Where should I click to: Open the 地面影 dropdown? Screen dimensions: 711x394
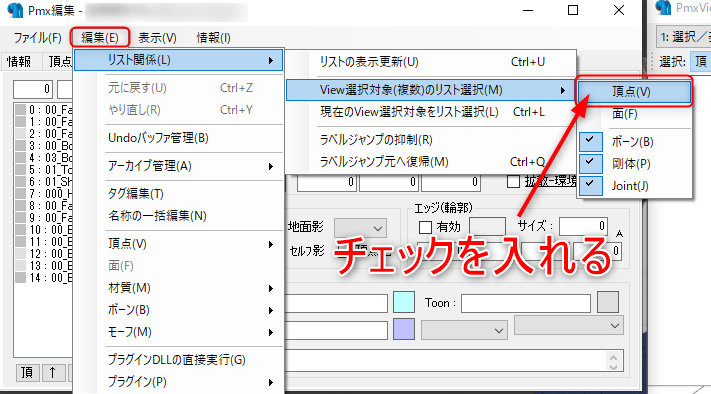click(x=360, y=228)
